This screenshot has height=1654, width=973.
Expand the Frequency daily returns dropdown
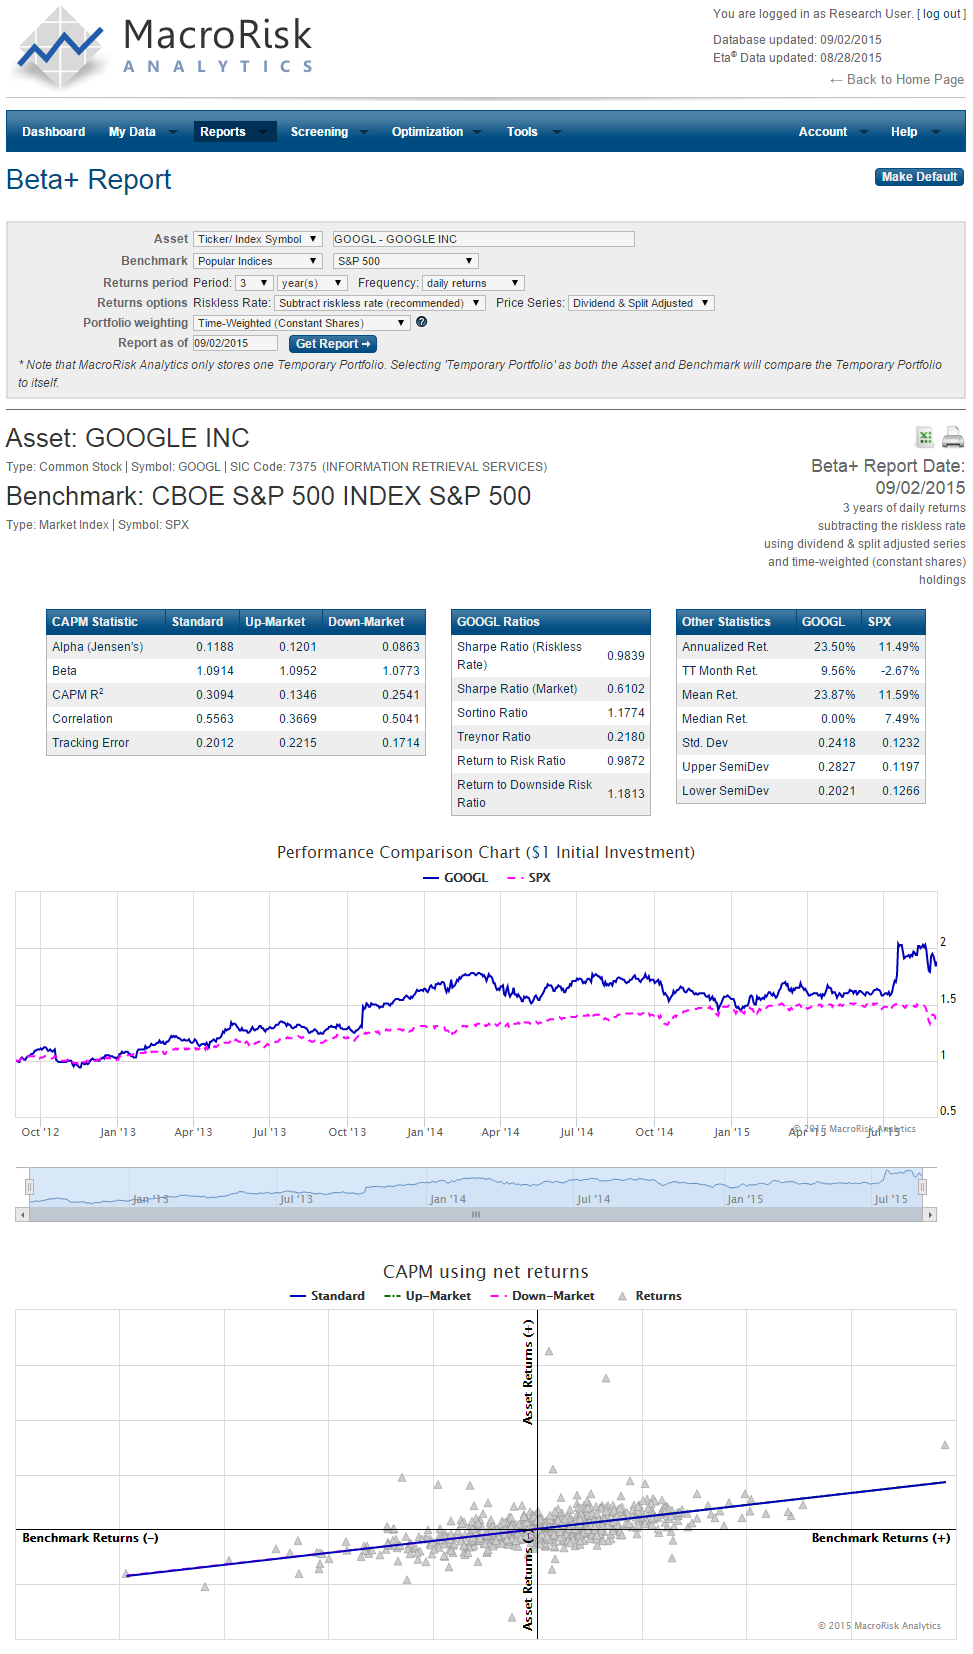click(x=473, y=283)
